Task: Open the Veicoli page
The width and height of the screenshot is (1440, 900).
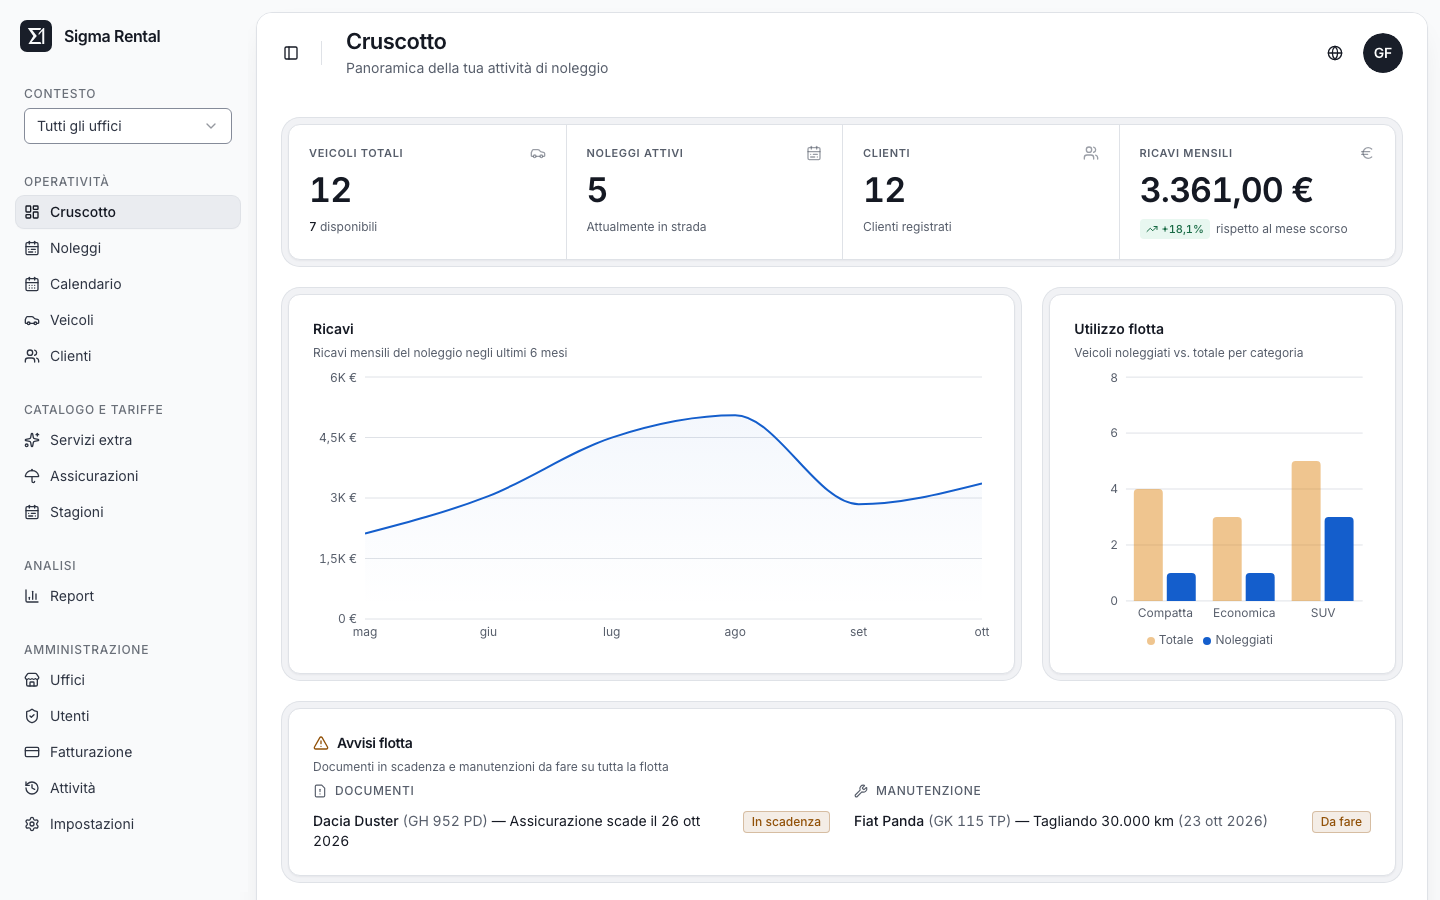Action: tap(128, 320)
